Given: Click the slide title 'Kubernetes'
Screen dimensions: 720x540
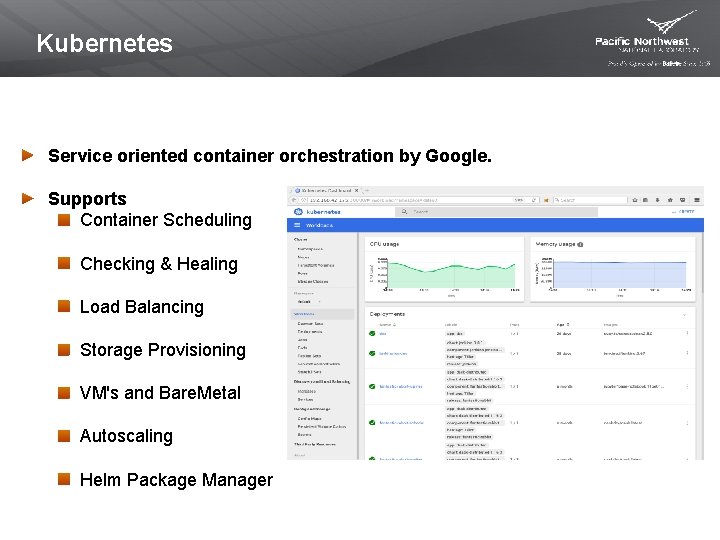Looking at the screenshot, I should 105,43.
